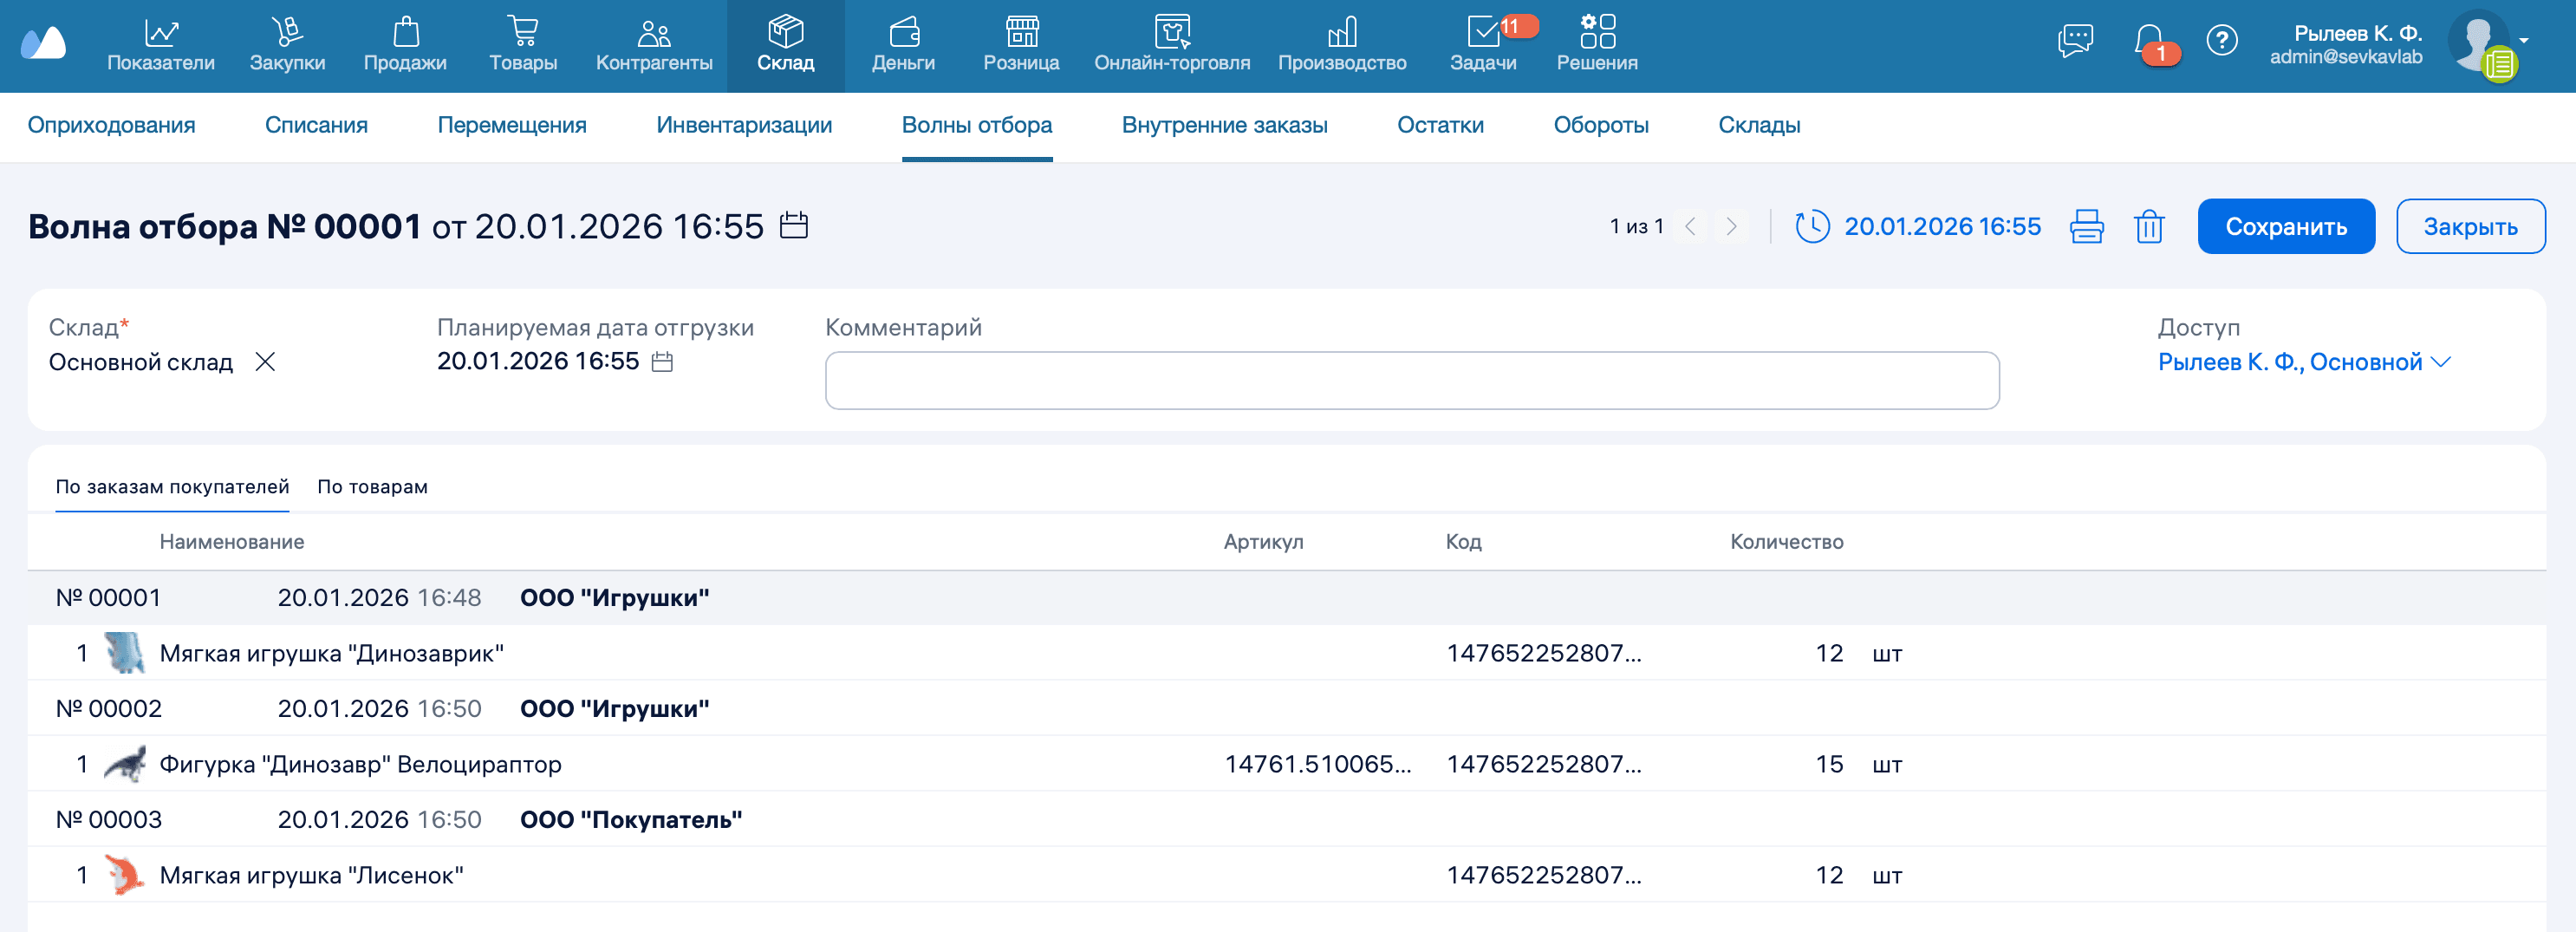Go to the Деньги section
Viewport: 2576px width, 932px height.
click(903, 45)
